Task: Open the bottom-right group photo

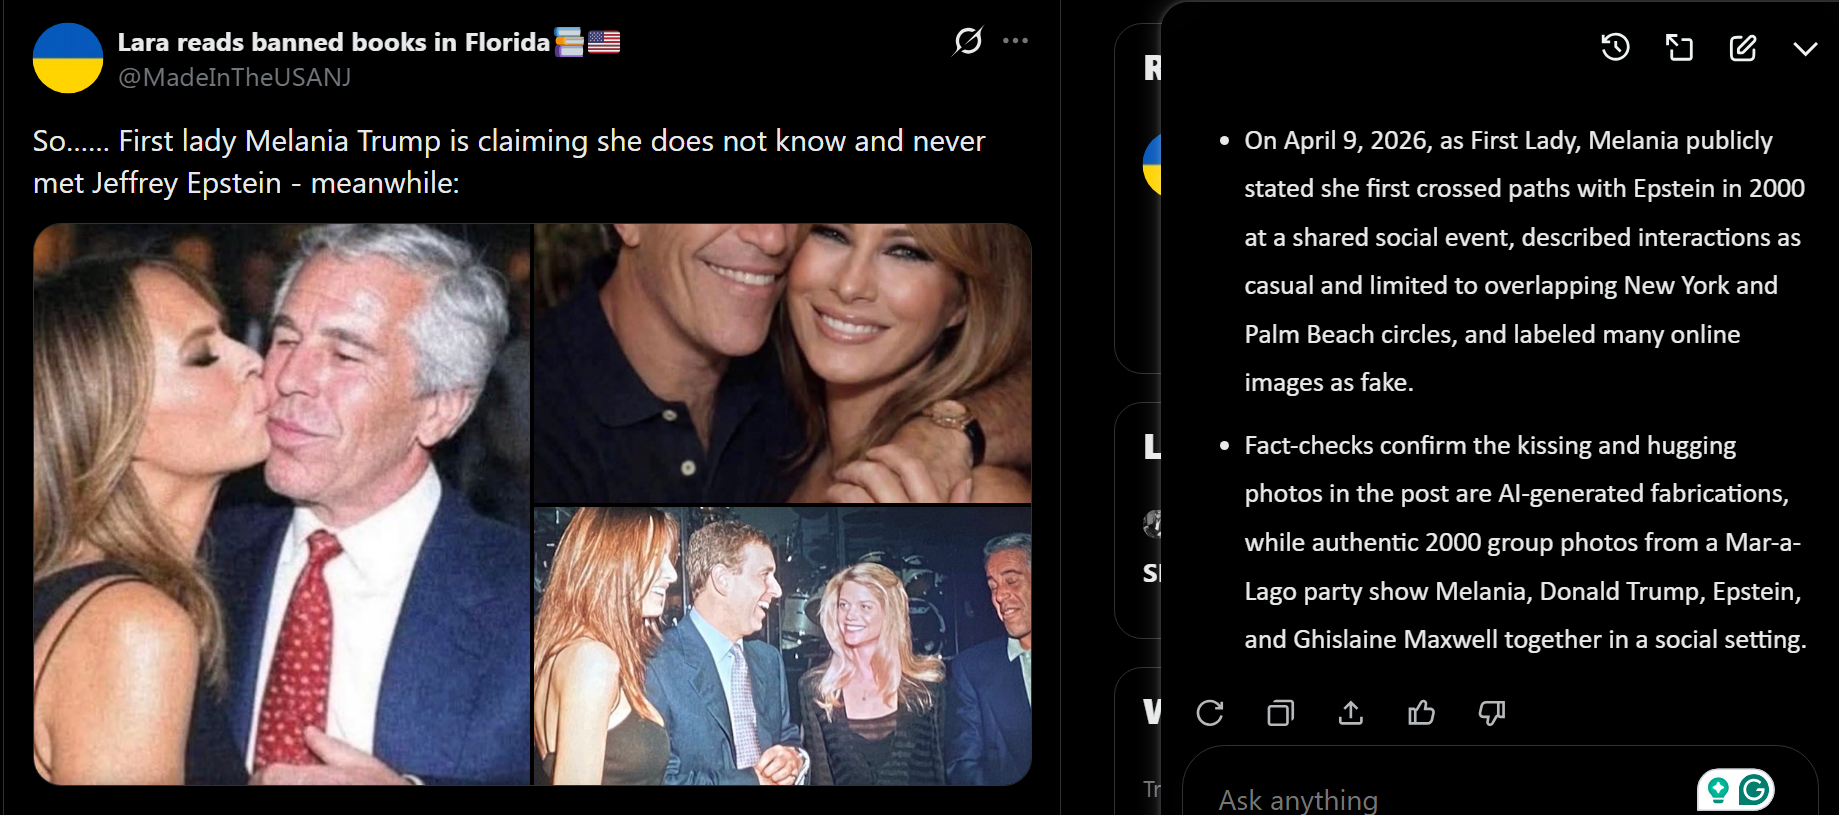Action: tap(783, 646)
